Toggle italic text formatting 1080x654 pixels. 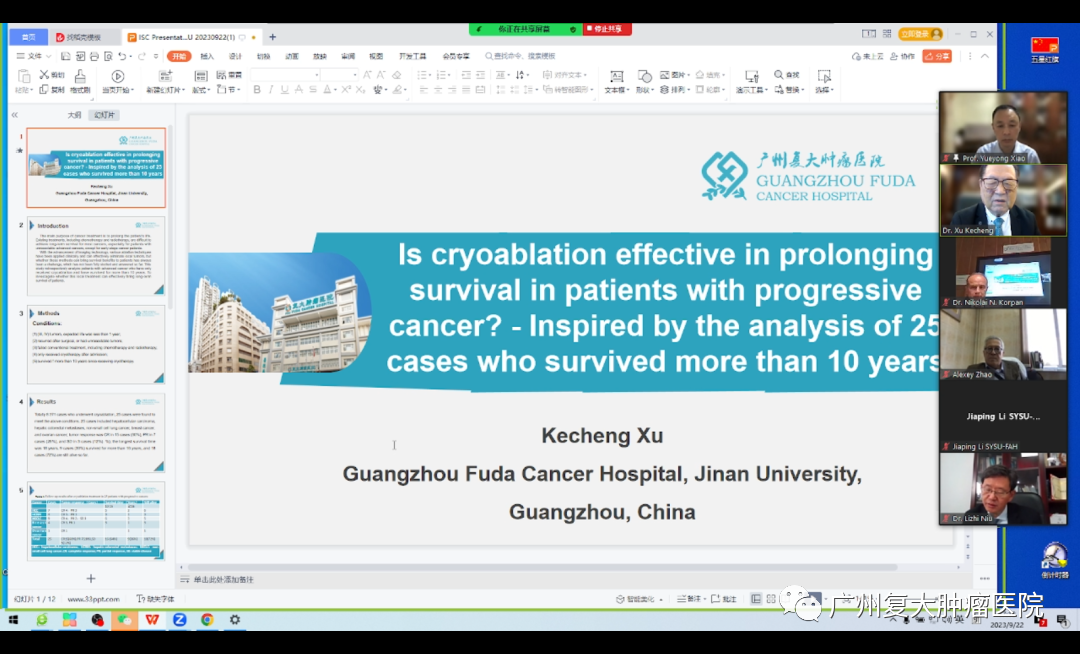coord(271,90)
